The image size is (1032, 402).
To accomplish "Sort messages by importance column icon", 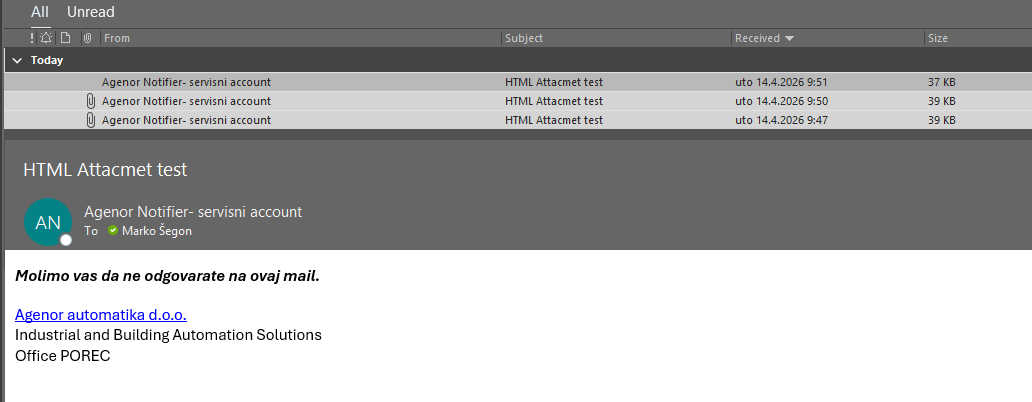I will coord(33,38).
